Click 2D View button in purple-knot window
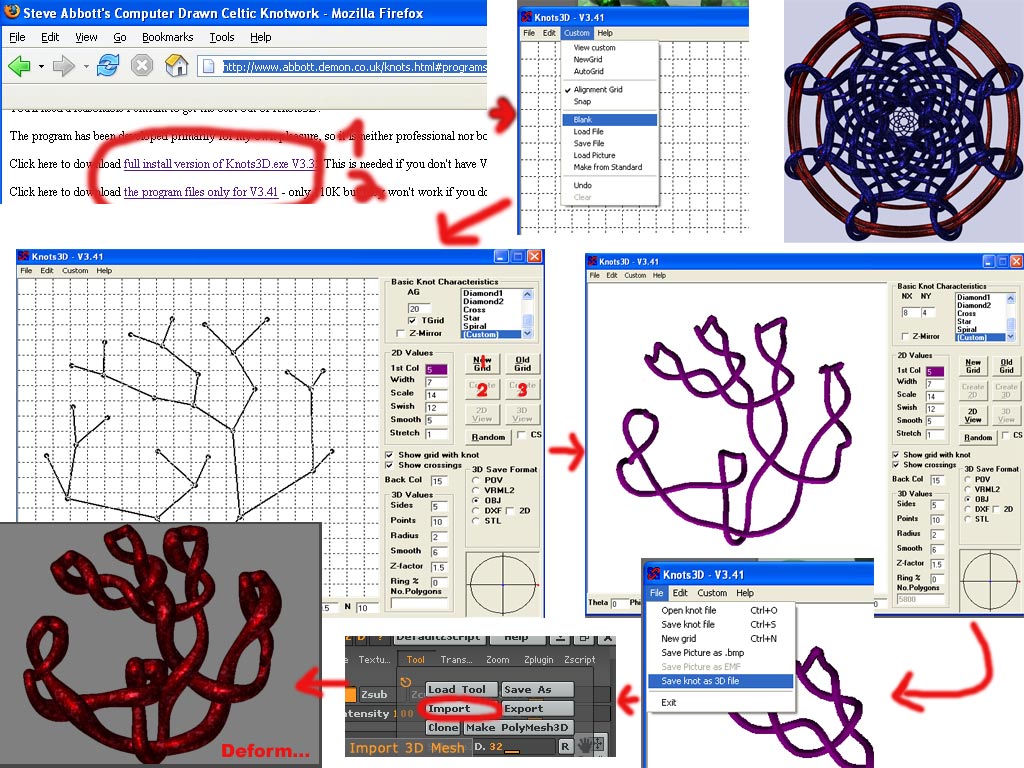 [x=972, y=415]
